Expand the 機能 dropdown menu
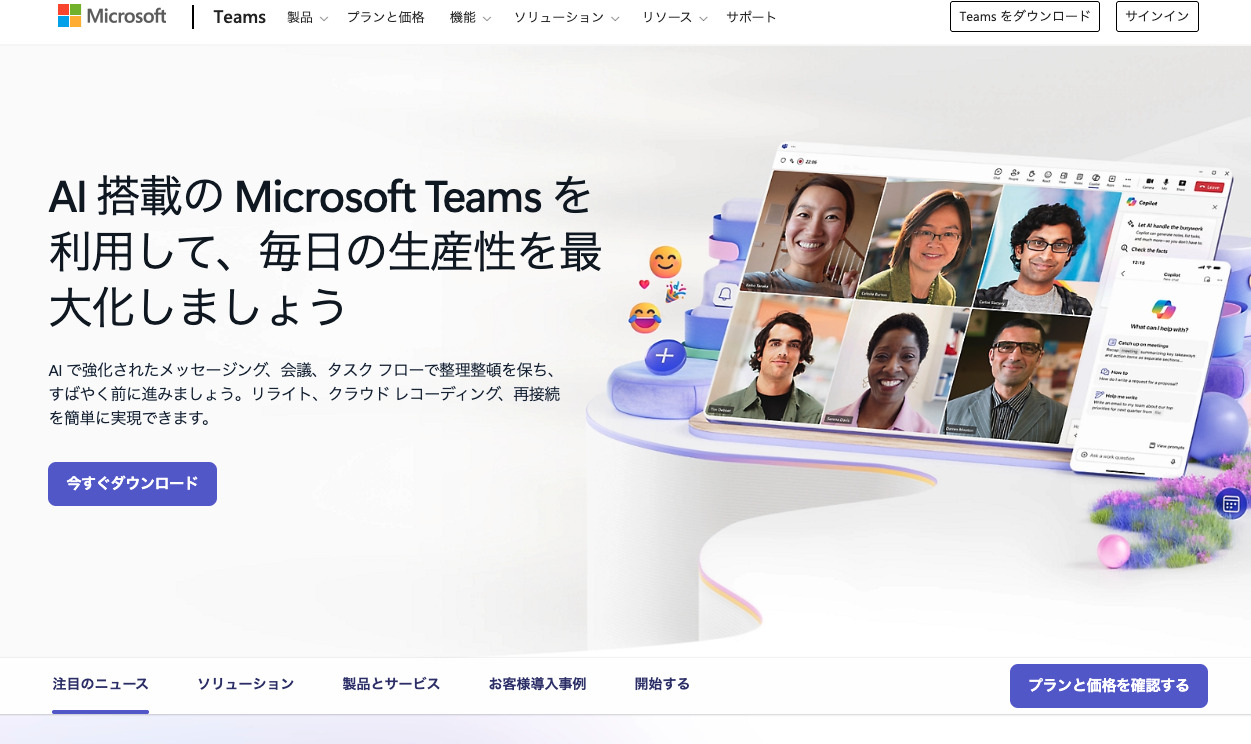This screenshot has width=1251, height=744. (470, 17)
